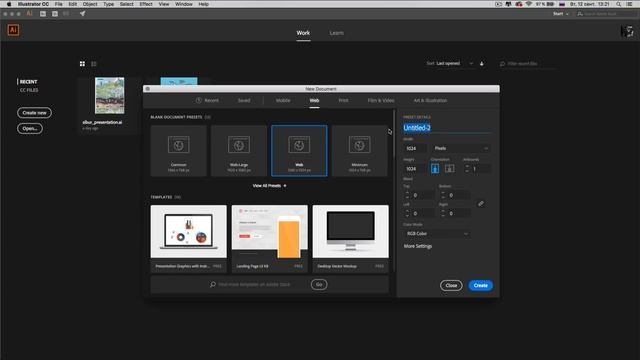Click the Create new button in the sidebar
640x360 pixels.
coord(34,113)
